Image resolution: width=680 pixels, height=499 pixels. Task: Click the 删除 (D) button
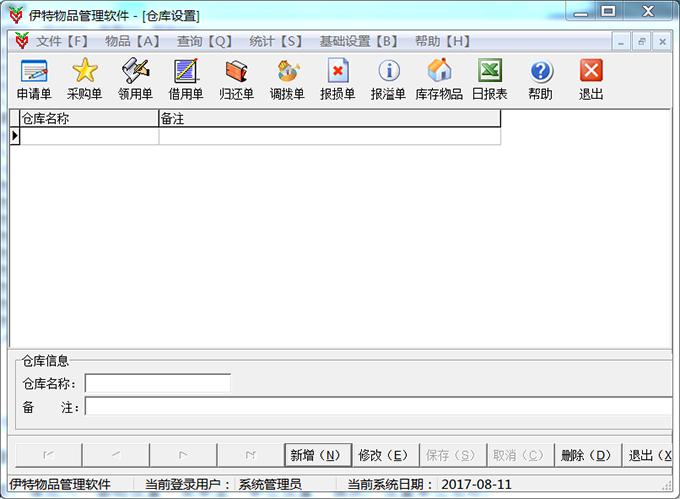588,455
